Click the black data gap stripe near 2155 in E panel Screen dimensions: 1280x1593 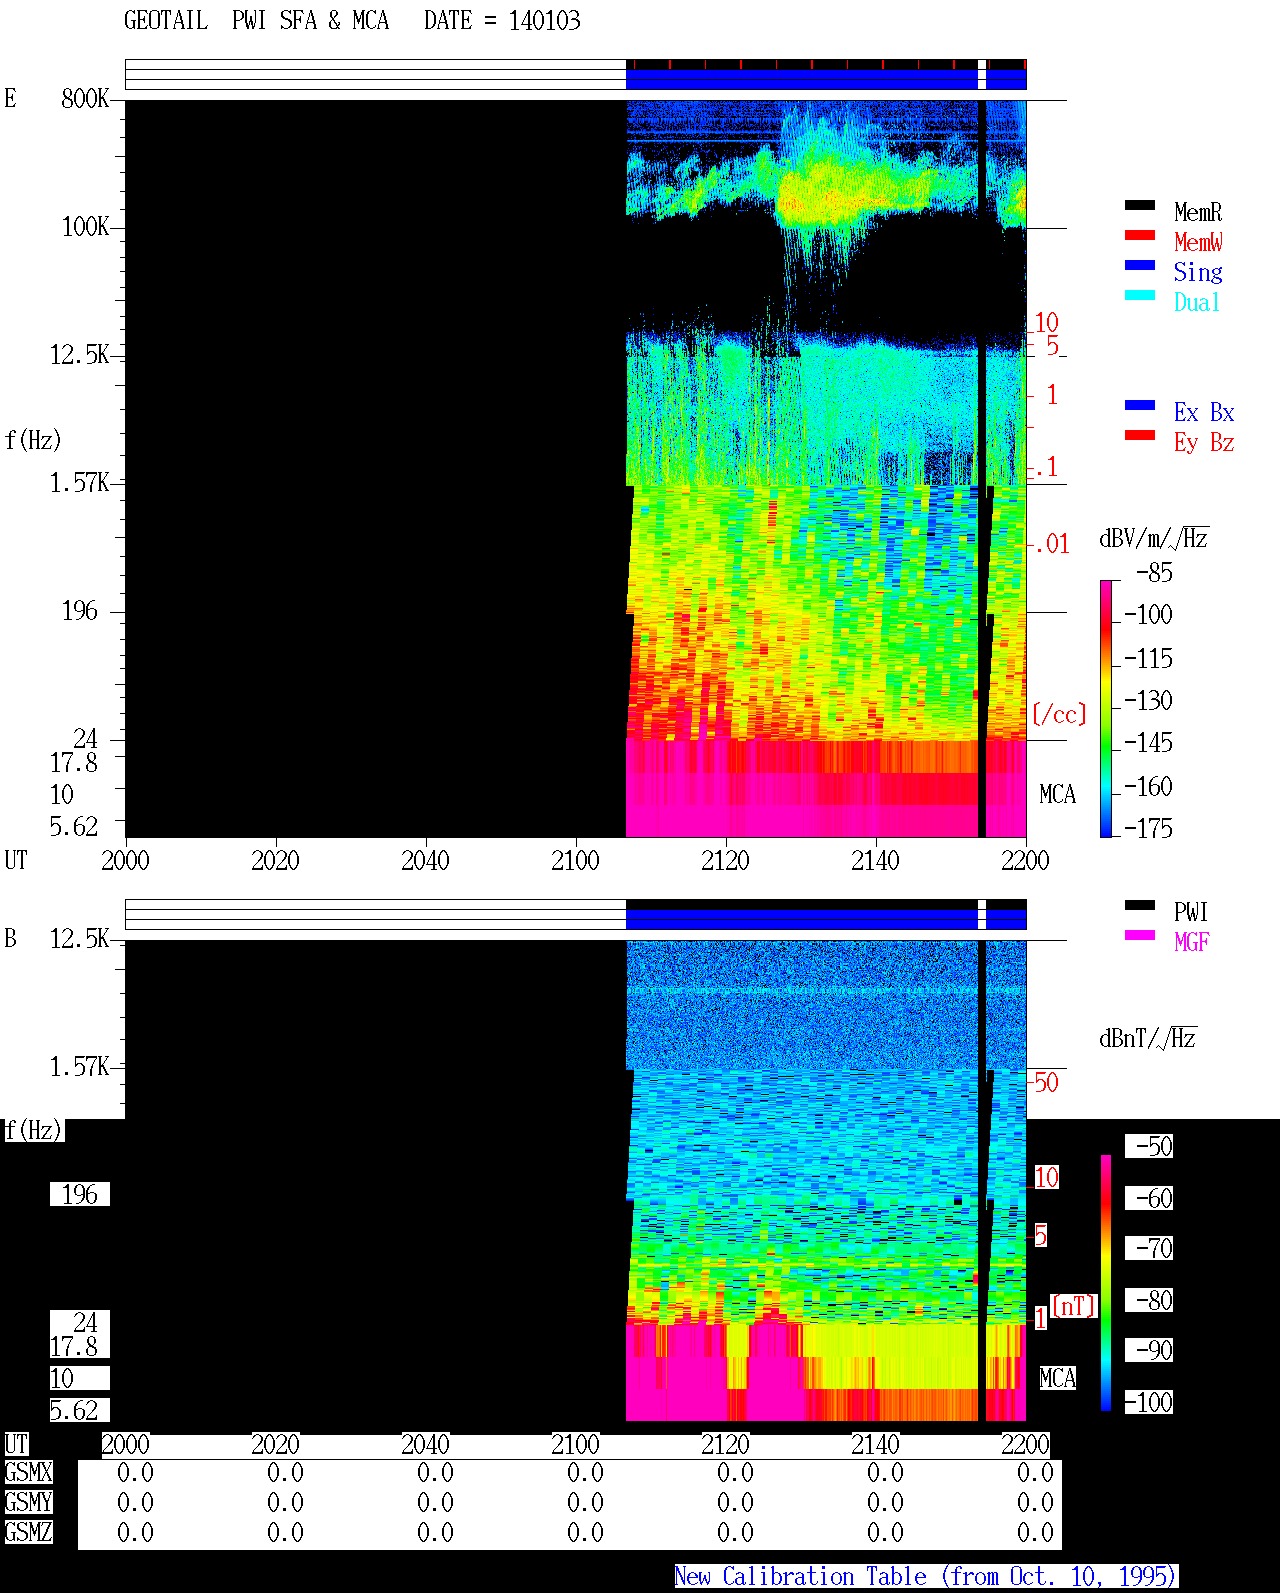(x=982, y=468)
